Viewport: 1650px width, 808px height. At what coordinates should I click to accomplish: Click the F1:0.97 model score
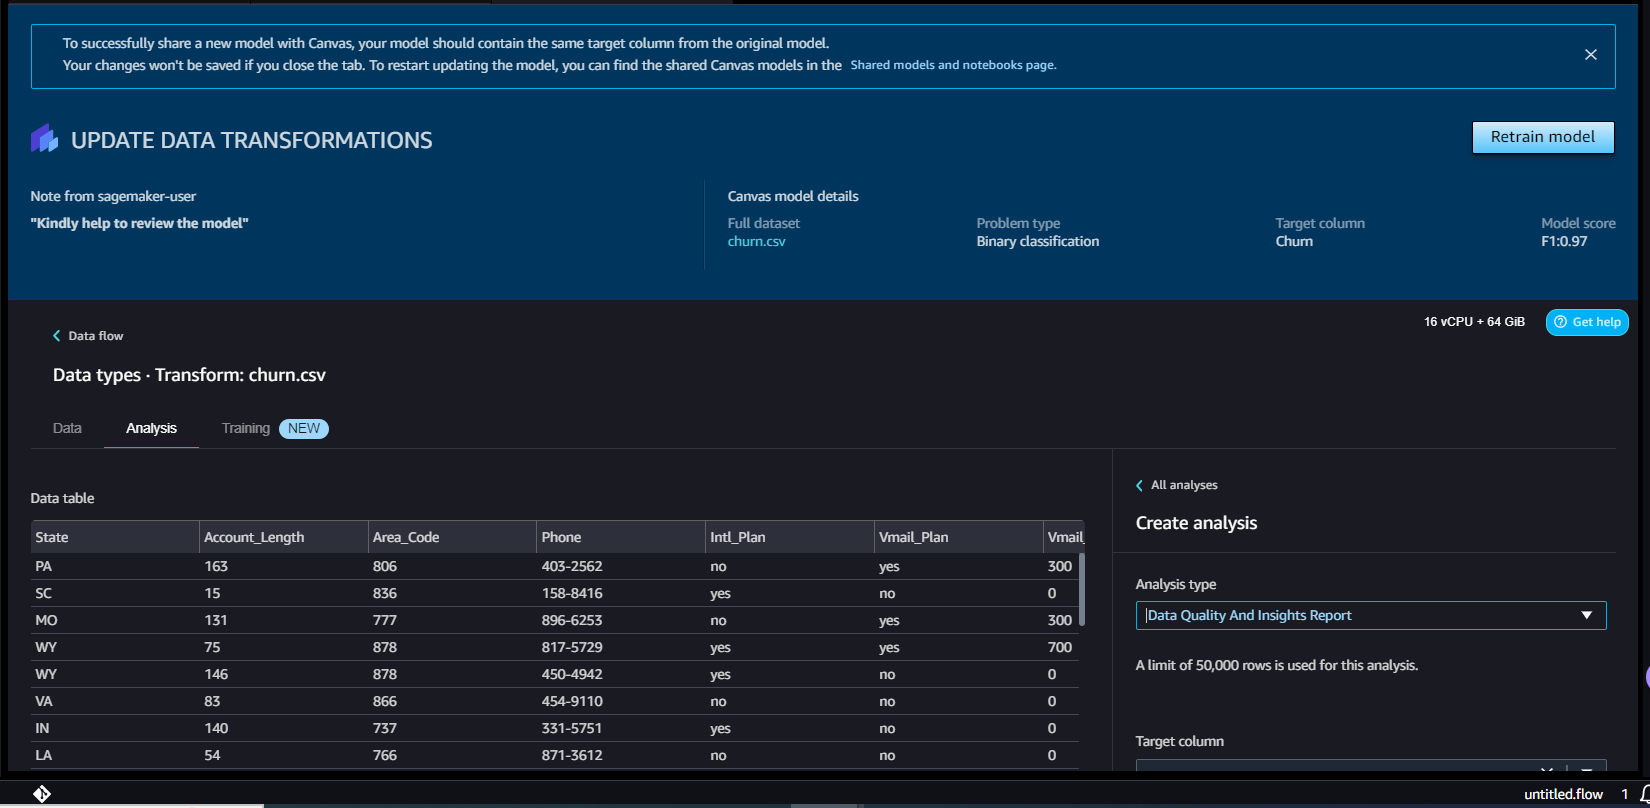1564,241
